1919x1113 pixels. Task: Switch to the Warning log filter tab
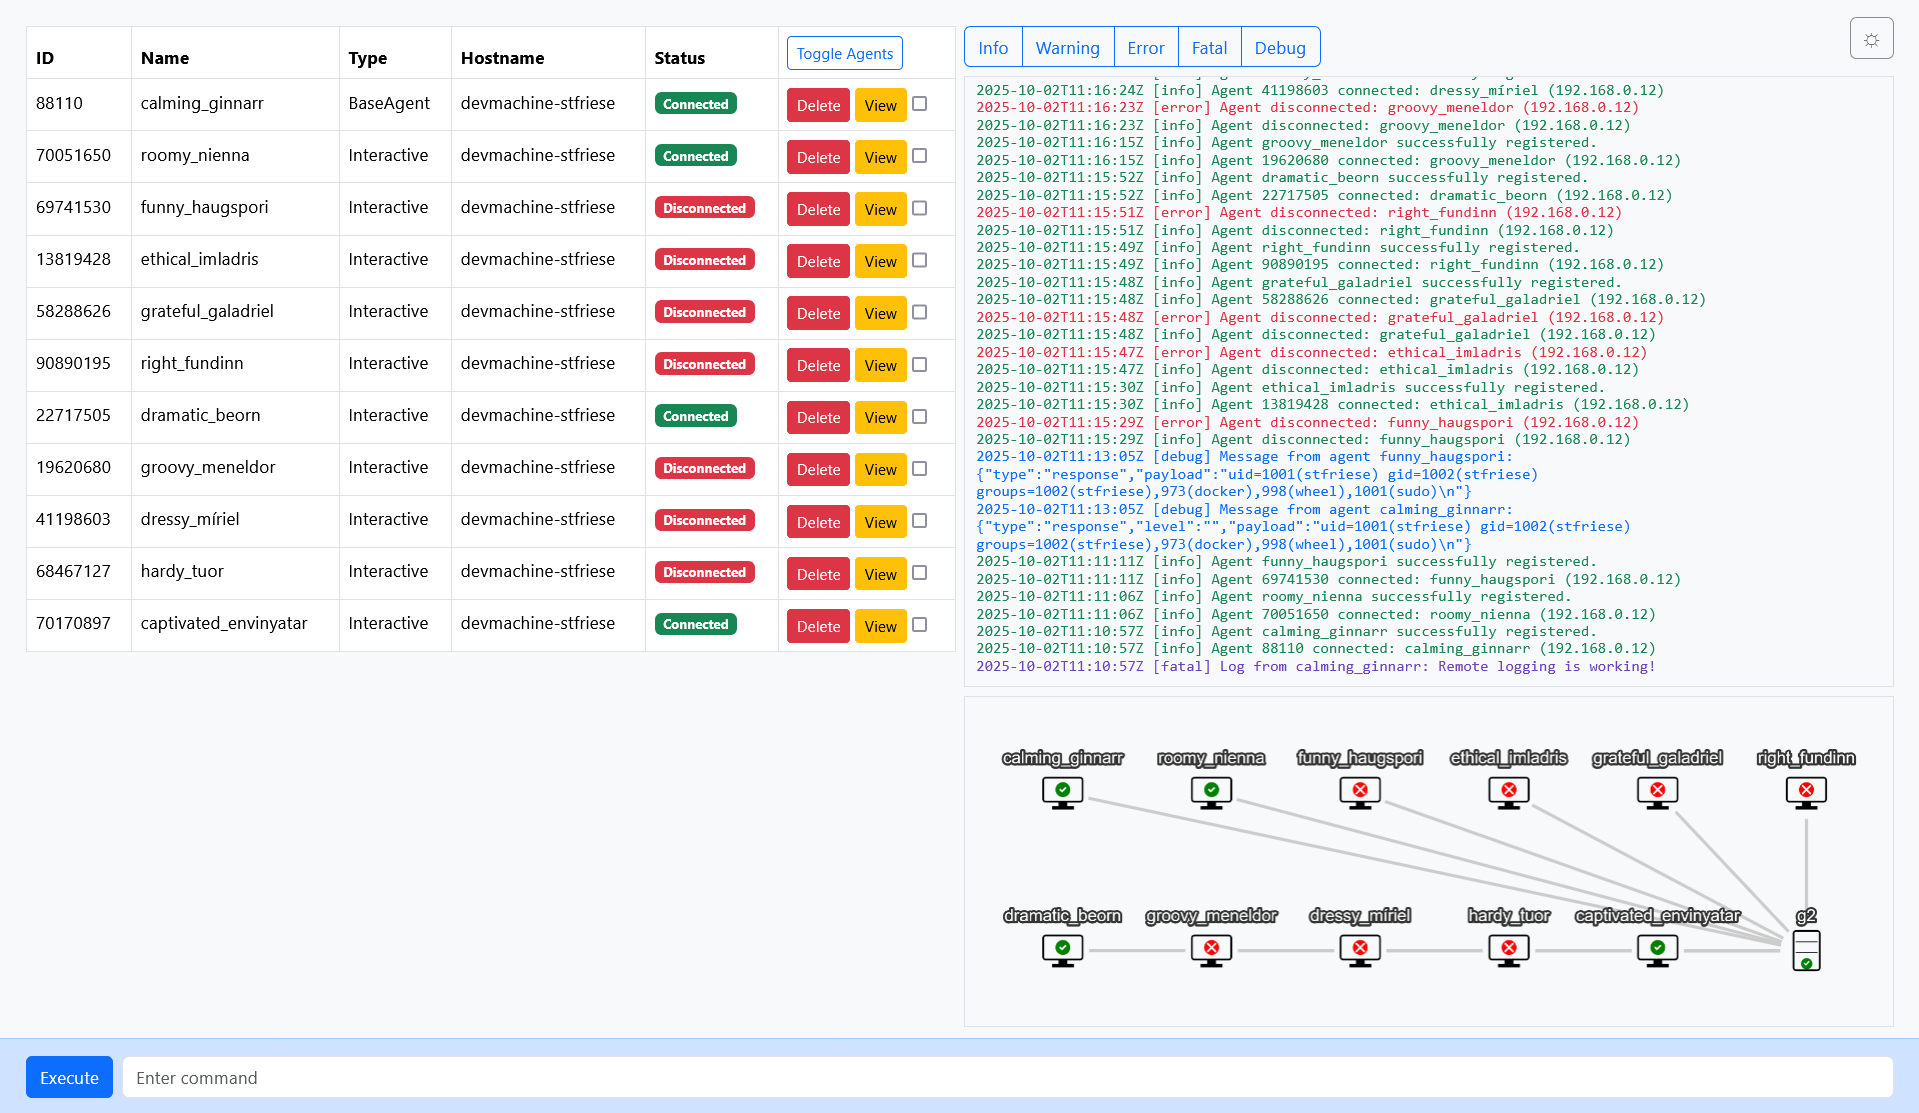coord(1067,48)
